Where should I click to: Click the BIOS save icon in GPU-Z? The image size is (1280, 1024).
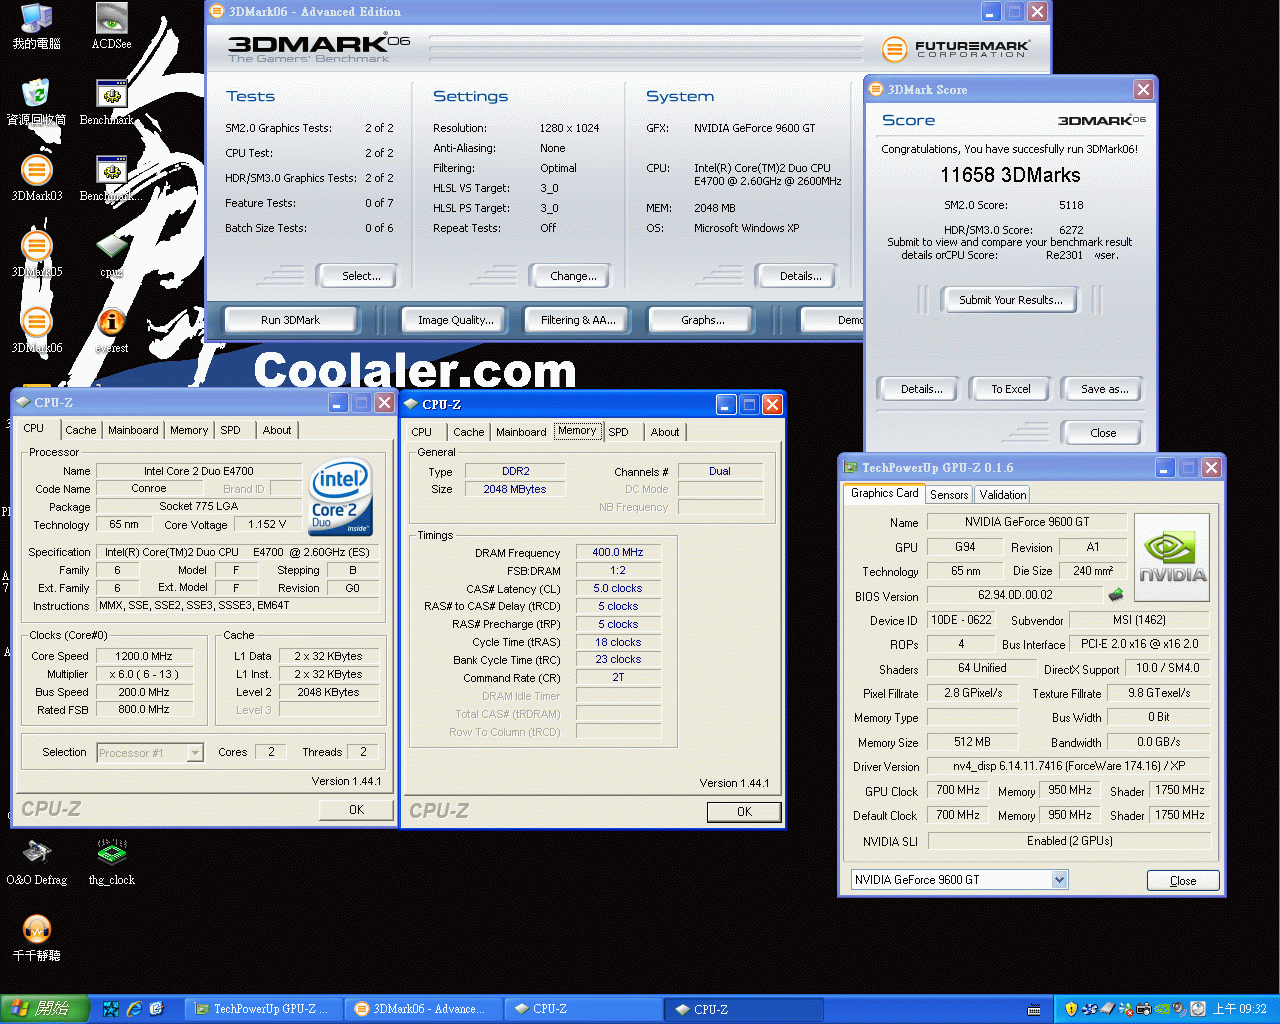1116,594
